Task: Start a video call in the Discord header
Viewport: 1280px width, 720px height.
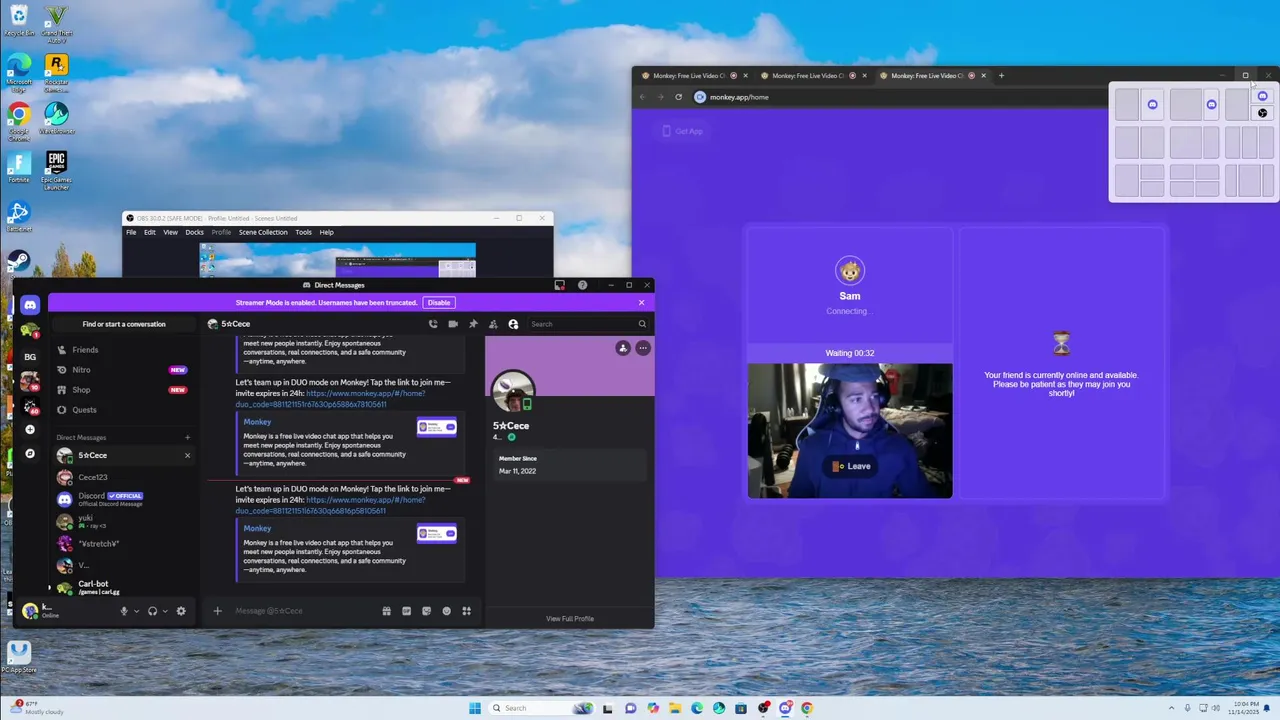Action: (x=453, y=324)
